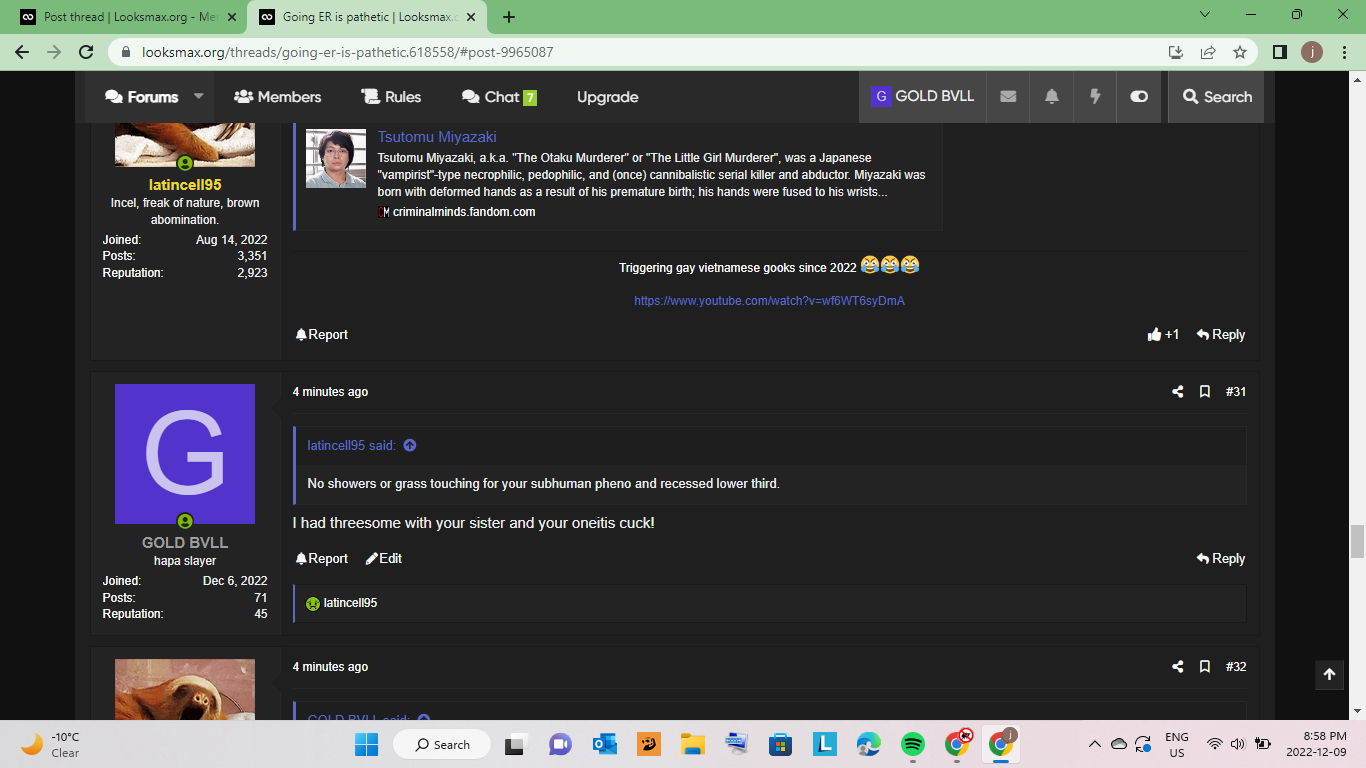This screenshot has width=1366, height=768.
Task: Bookmark this page with star icon
Action: (1240, 52)
